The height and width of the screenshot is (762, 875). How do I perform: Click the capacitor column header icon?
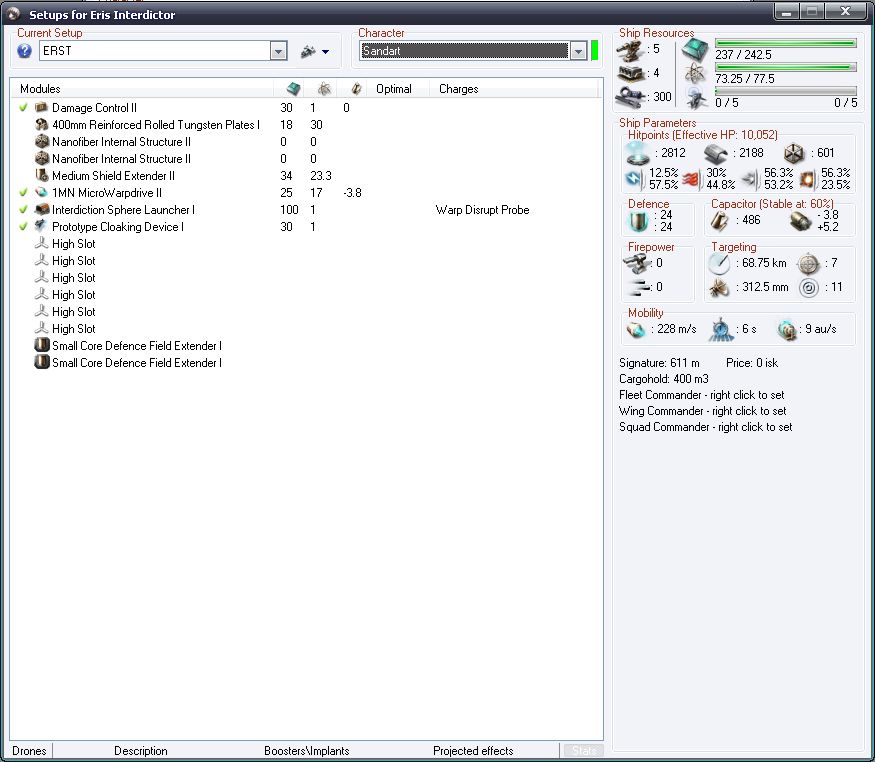pyautogui.click(x=357, y=89)
